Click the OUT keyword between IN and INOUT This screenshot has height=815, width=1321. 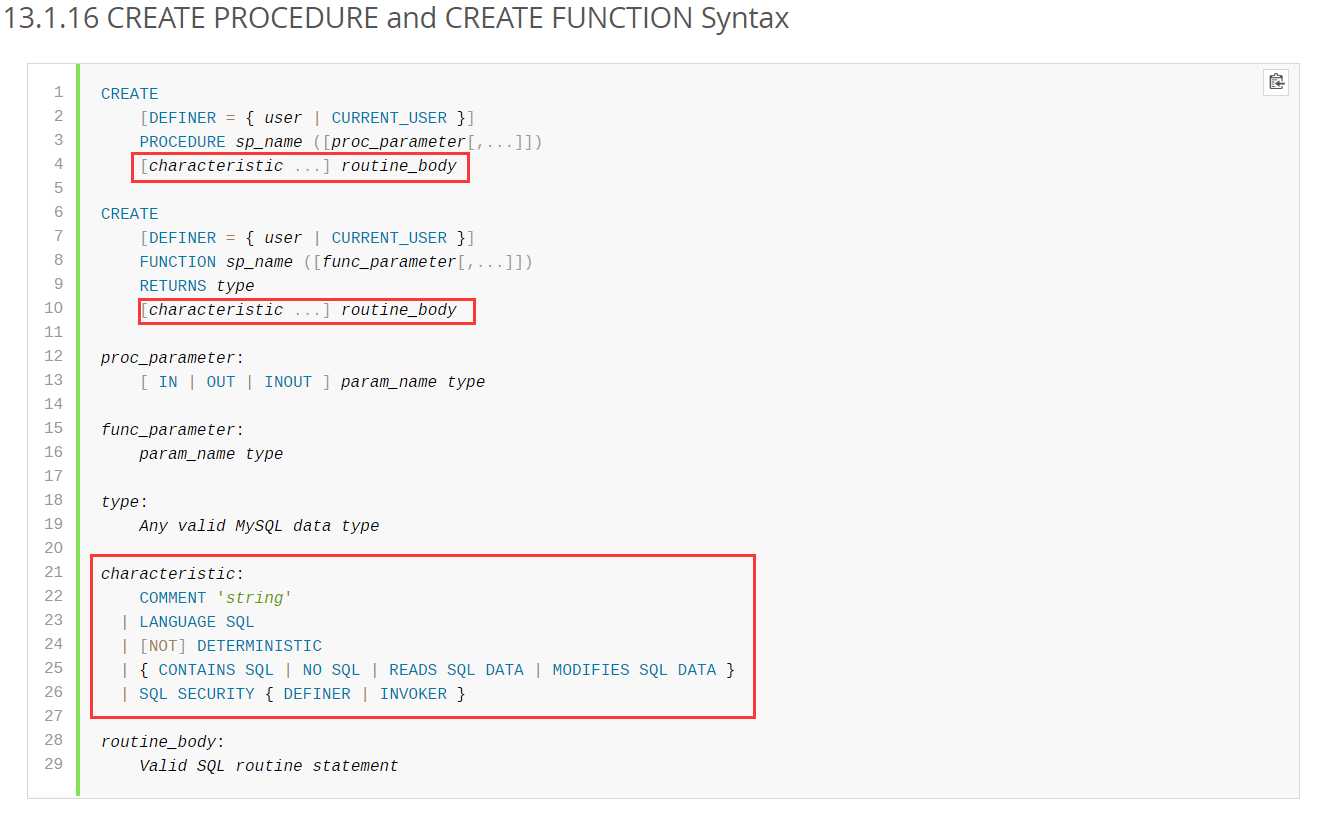coord(221,382)
